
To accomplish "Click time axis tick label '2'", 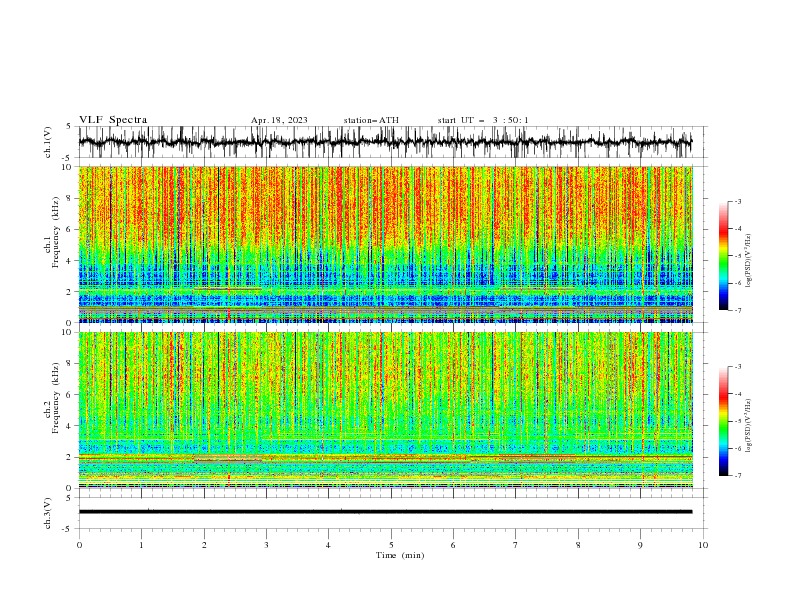I will click(204, 545).
